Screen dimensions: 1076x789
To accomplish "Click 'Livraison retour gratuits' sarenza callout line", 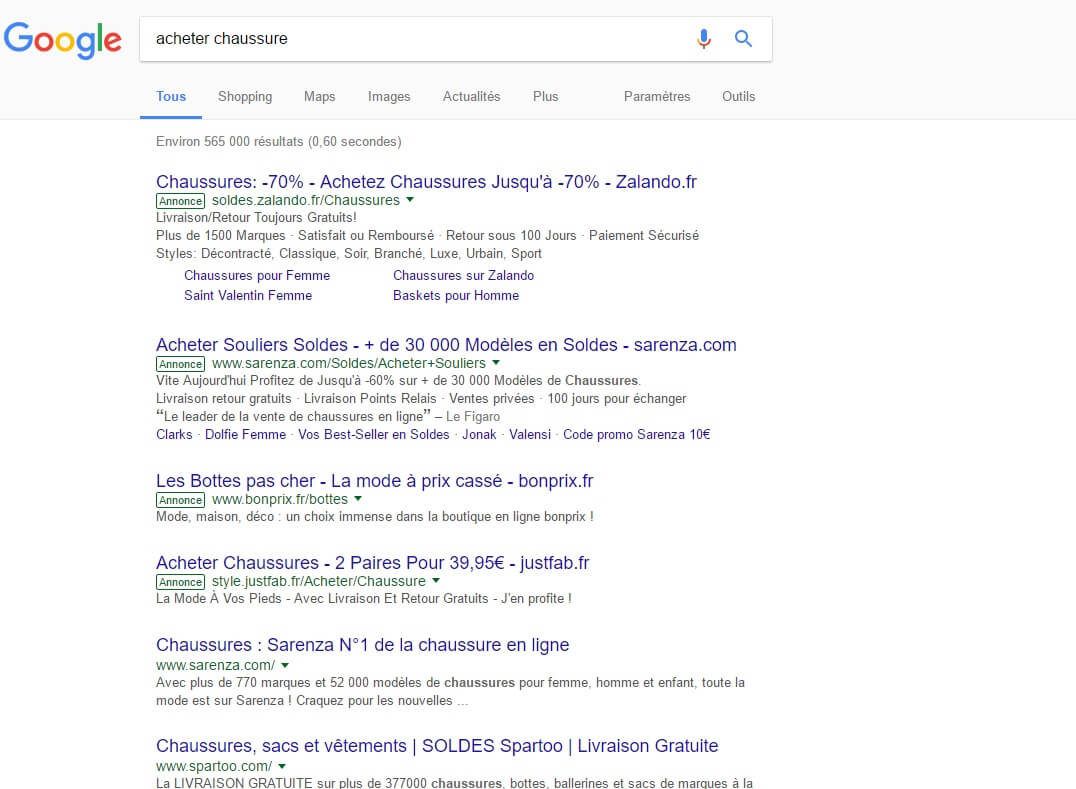I will pos(421,399).
